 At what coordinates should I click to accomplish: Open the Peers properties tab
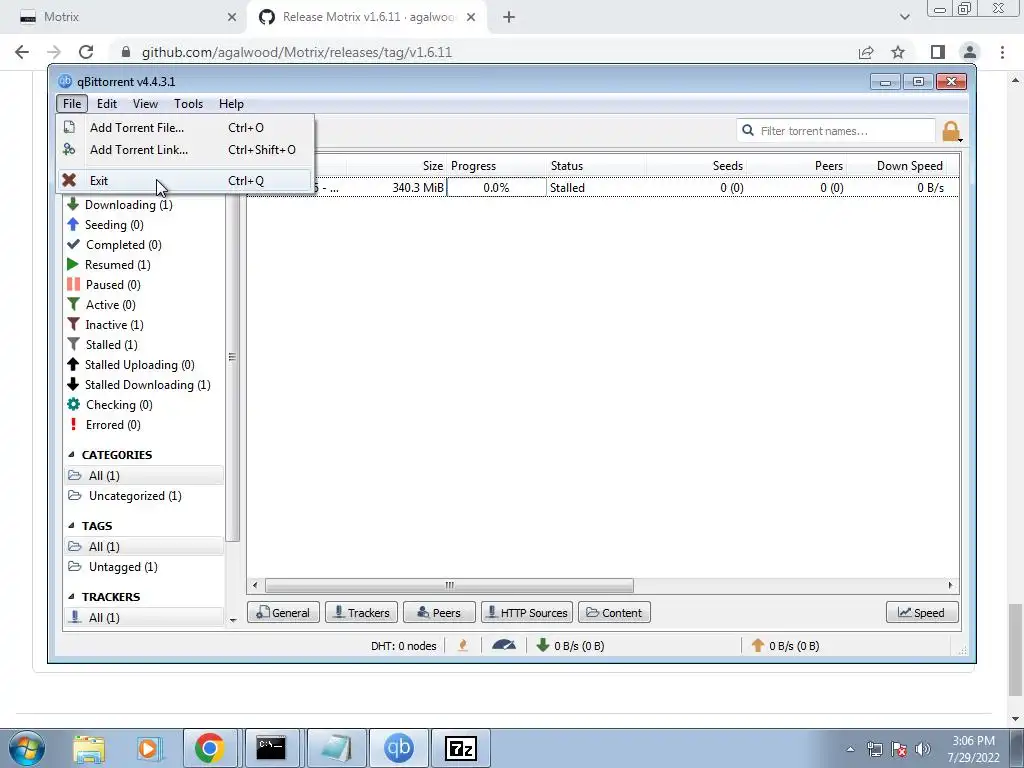[x=440, y=613]
